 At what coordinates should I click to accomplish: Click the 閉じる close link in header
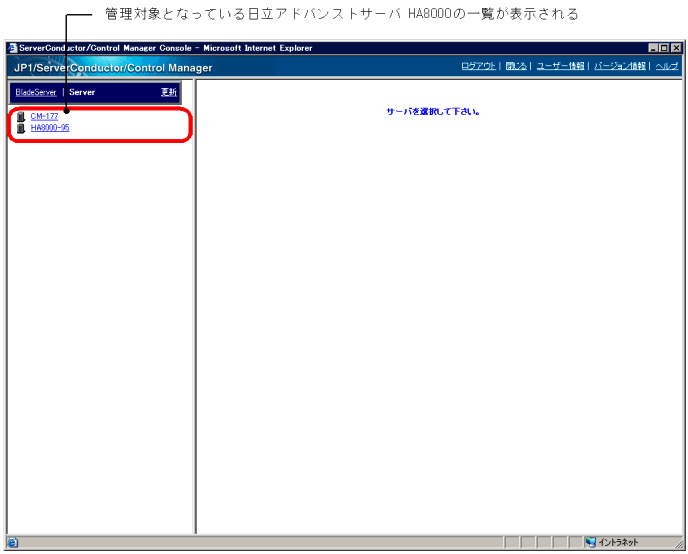point(516,66)
